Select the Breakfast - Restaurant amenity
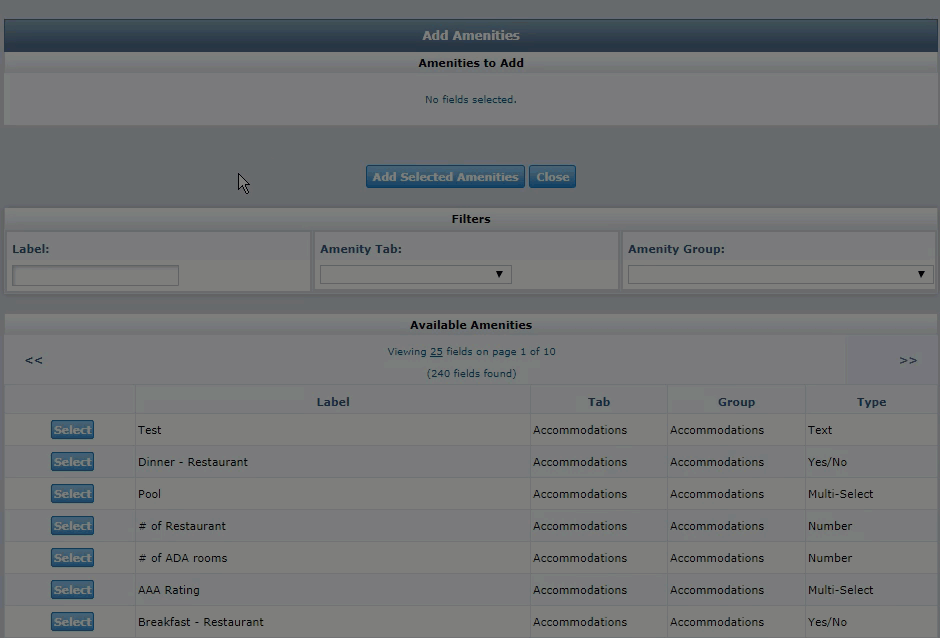 pos(73,622)
